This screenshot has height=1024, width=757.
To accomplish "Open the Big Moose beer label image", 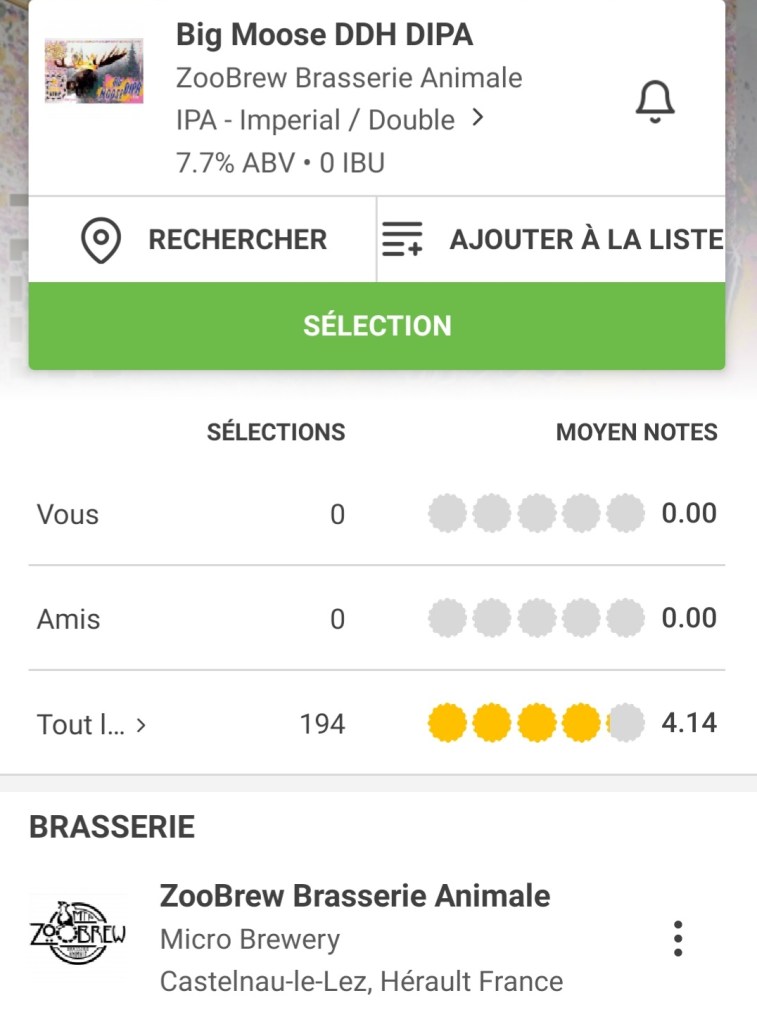I will (94, 71).
